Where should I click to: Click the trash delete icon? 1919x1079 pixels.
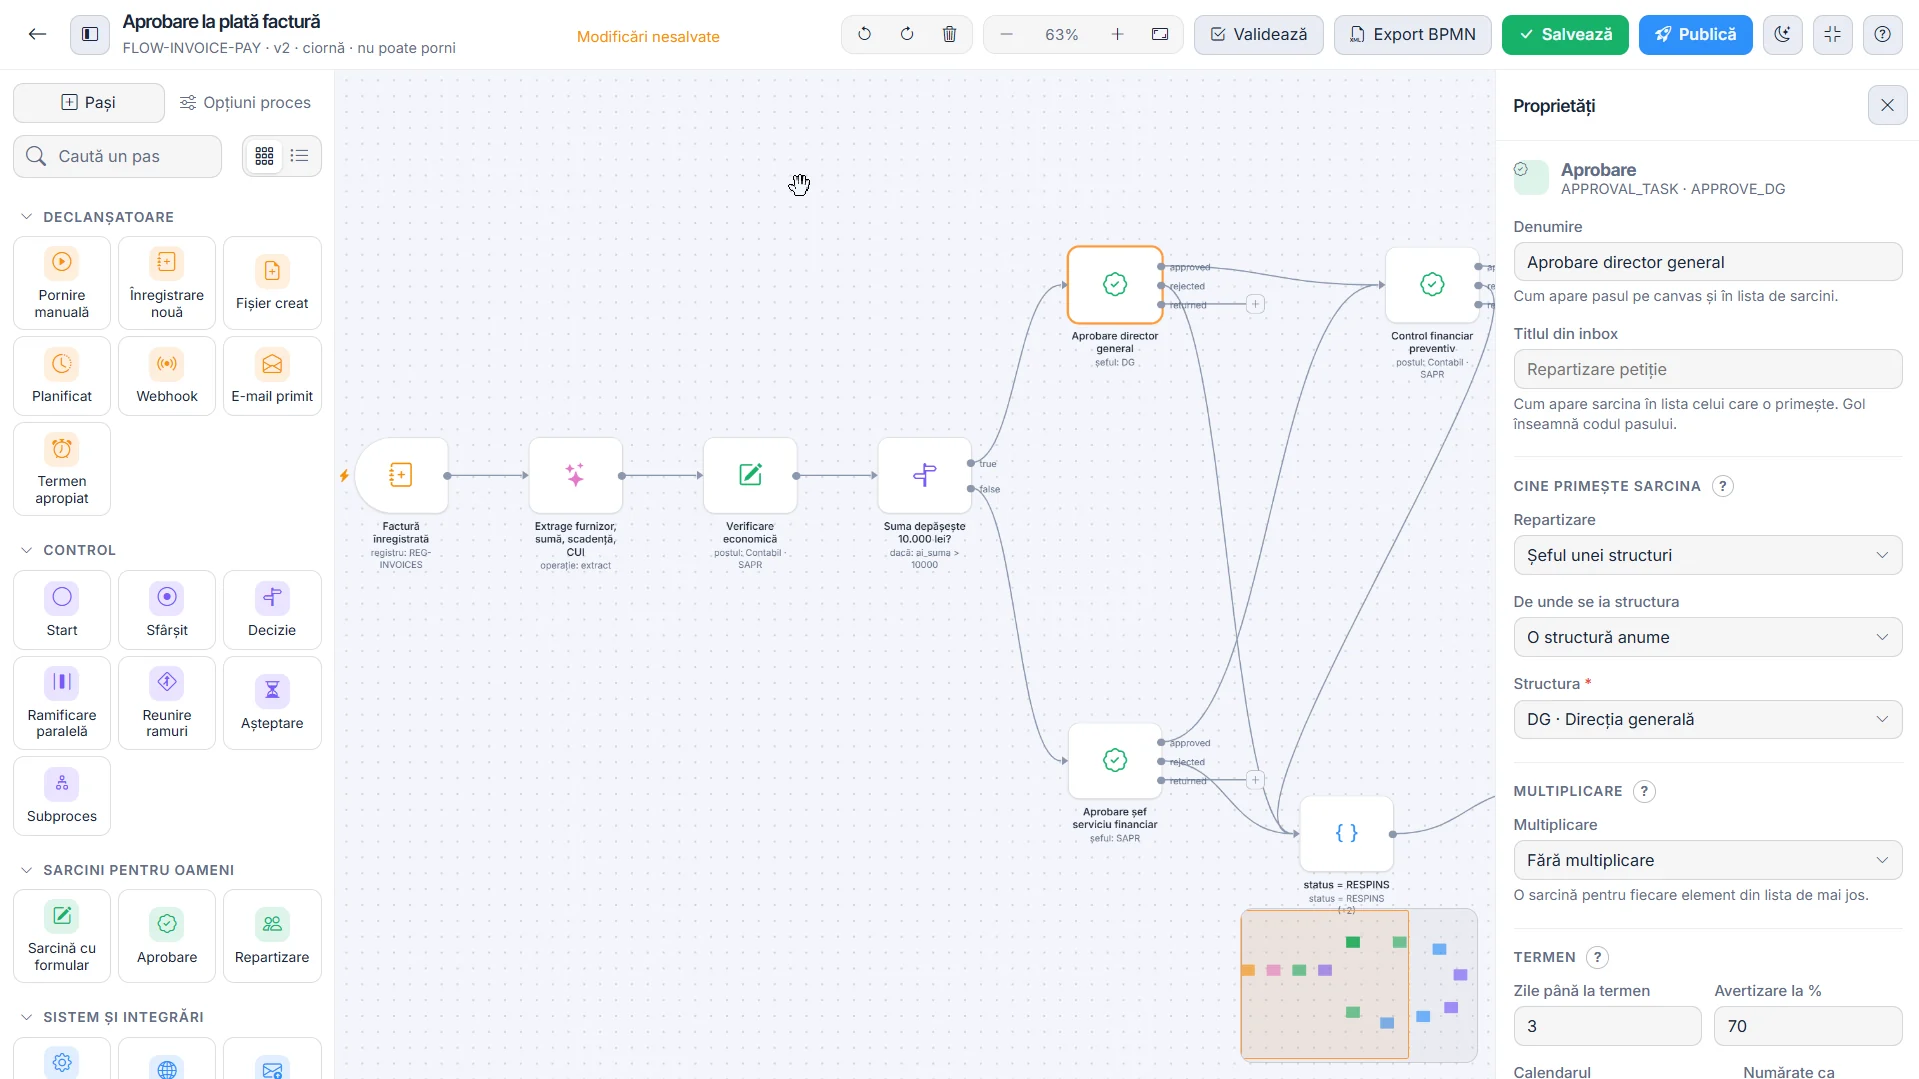[x=950, y=34]
